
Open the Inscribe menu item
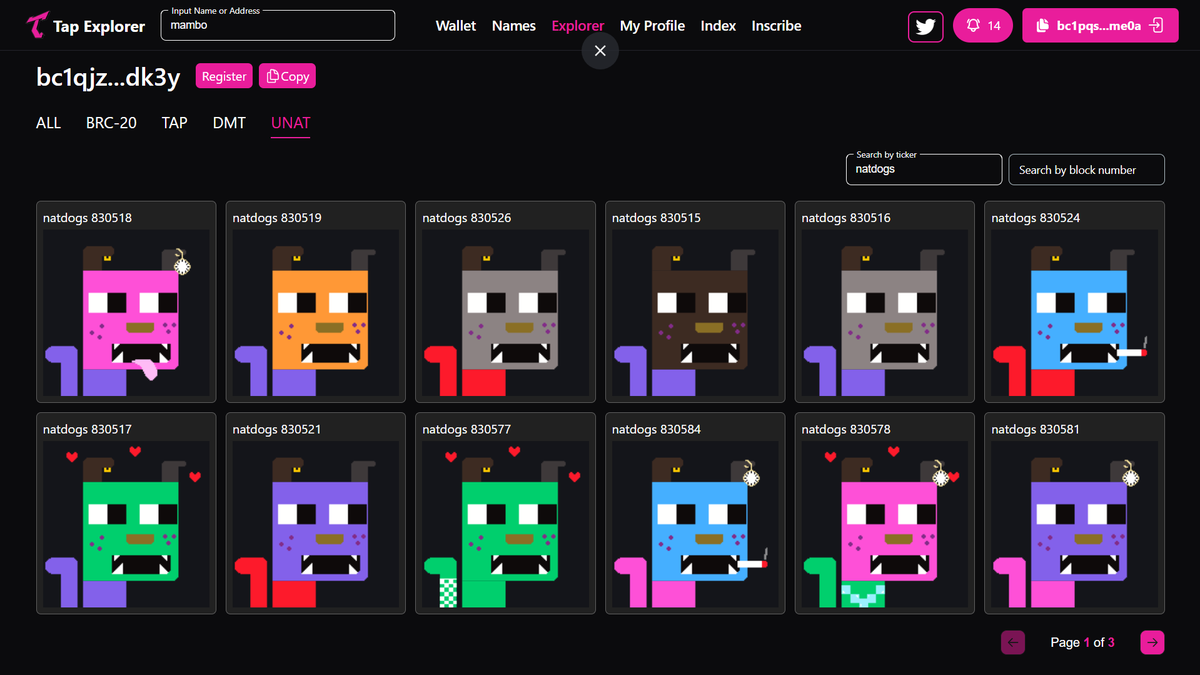tap(777, 26)
